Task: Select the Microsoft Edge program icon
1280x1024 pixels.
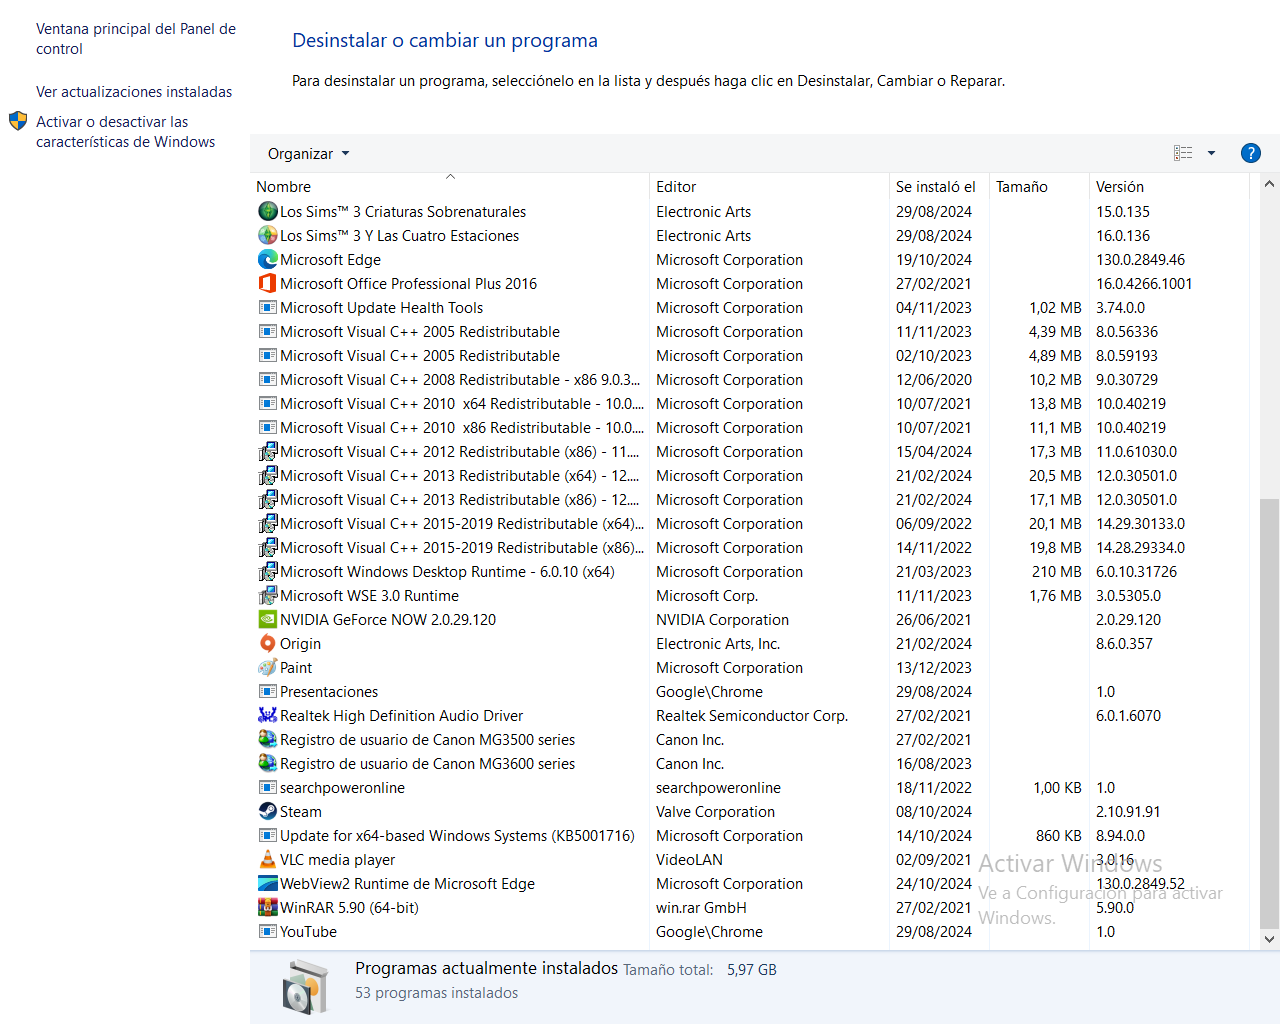Action: pos(268,259)
